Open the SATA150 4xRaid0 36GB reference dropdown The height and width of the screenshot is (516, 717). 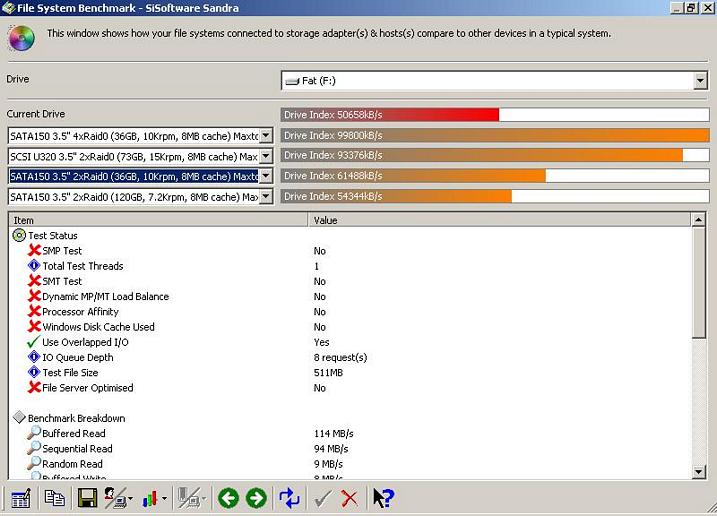click(x=266, y=135)
